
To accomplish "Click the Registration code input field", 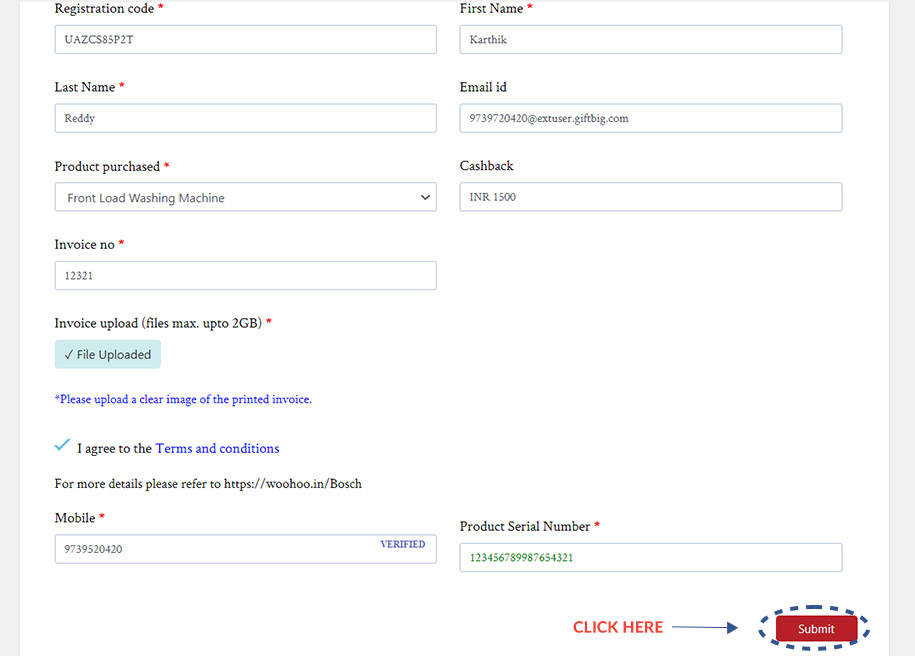I will (246, 39).
